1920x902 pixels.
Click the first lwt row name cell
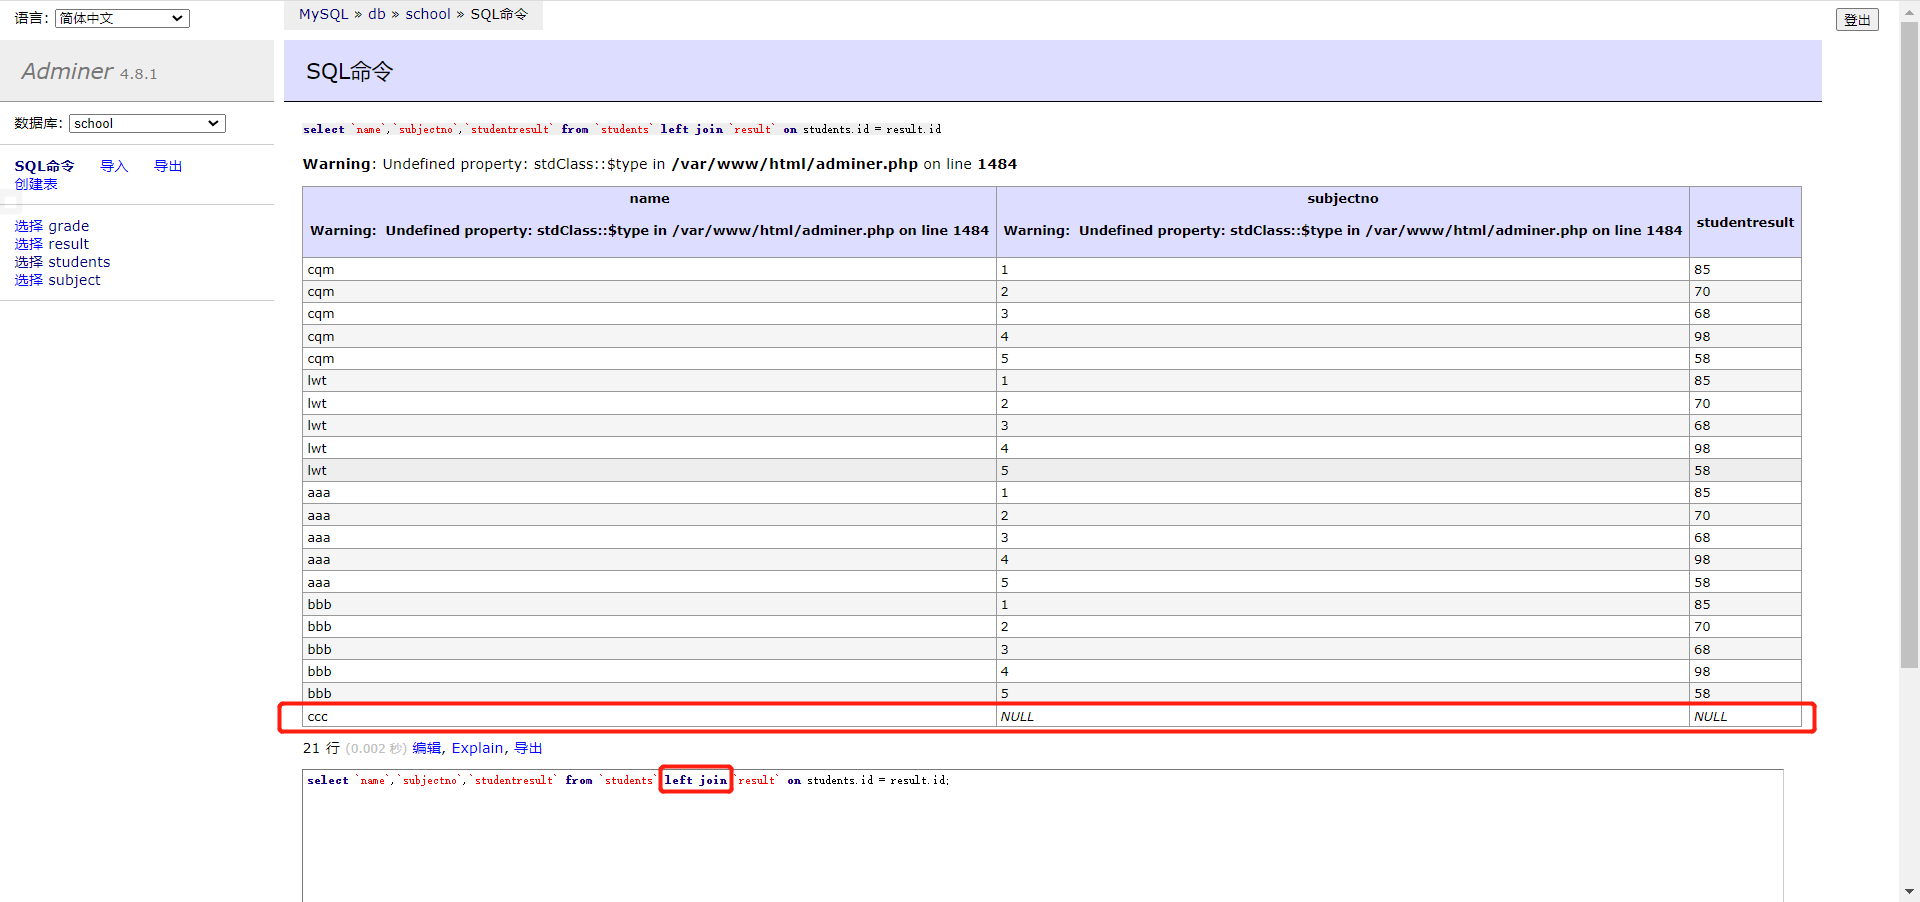pyautogui.click(x=649, y=381)
